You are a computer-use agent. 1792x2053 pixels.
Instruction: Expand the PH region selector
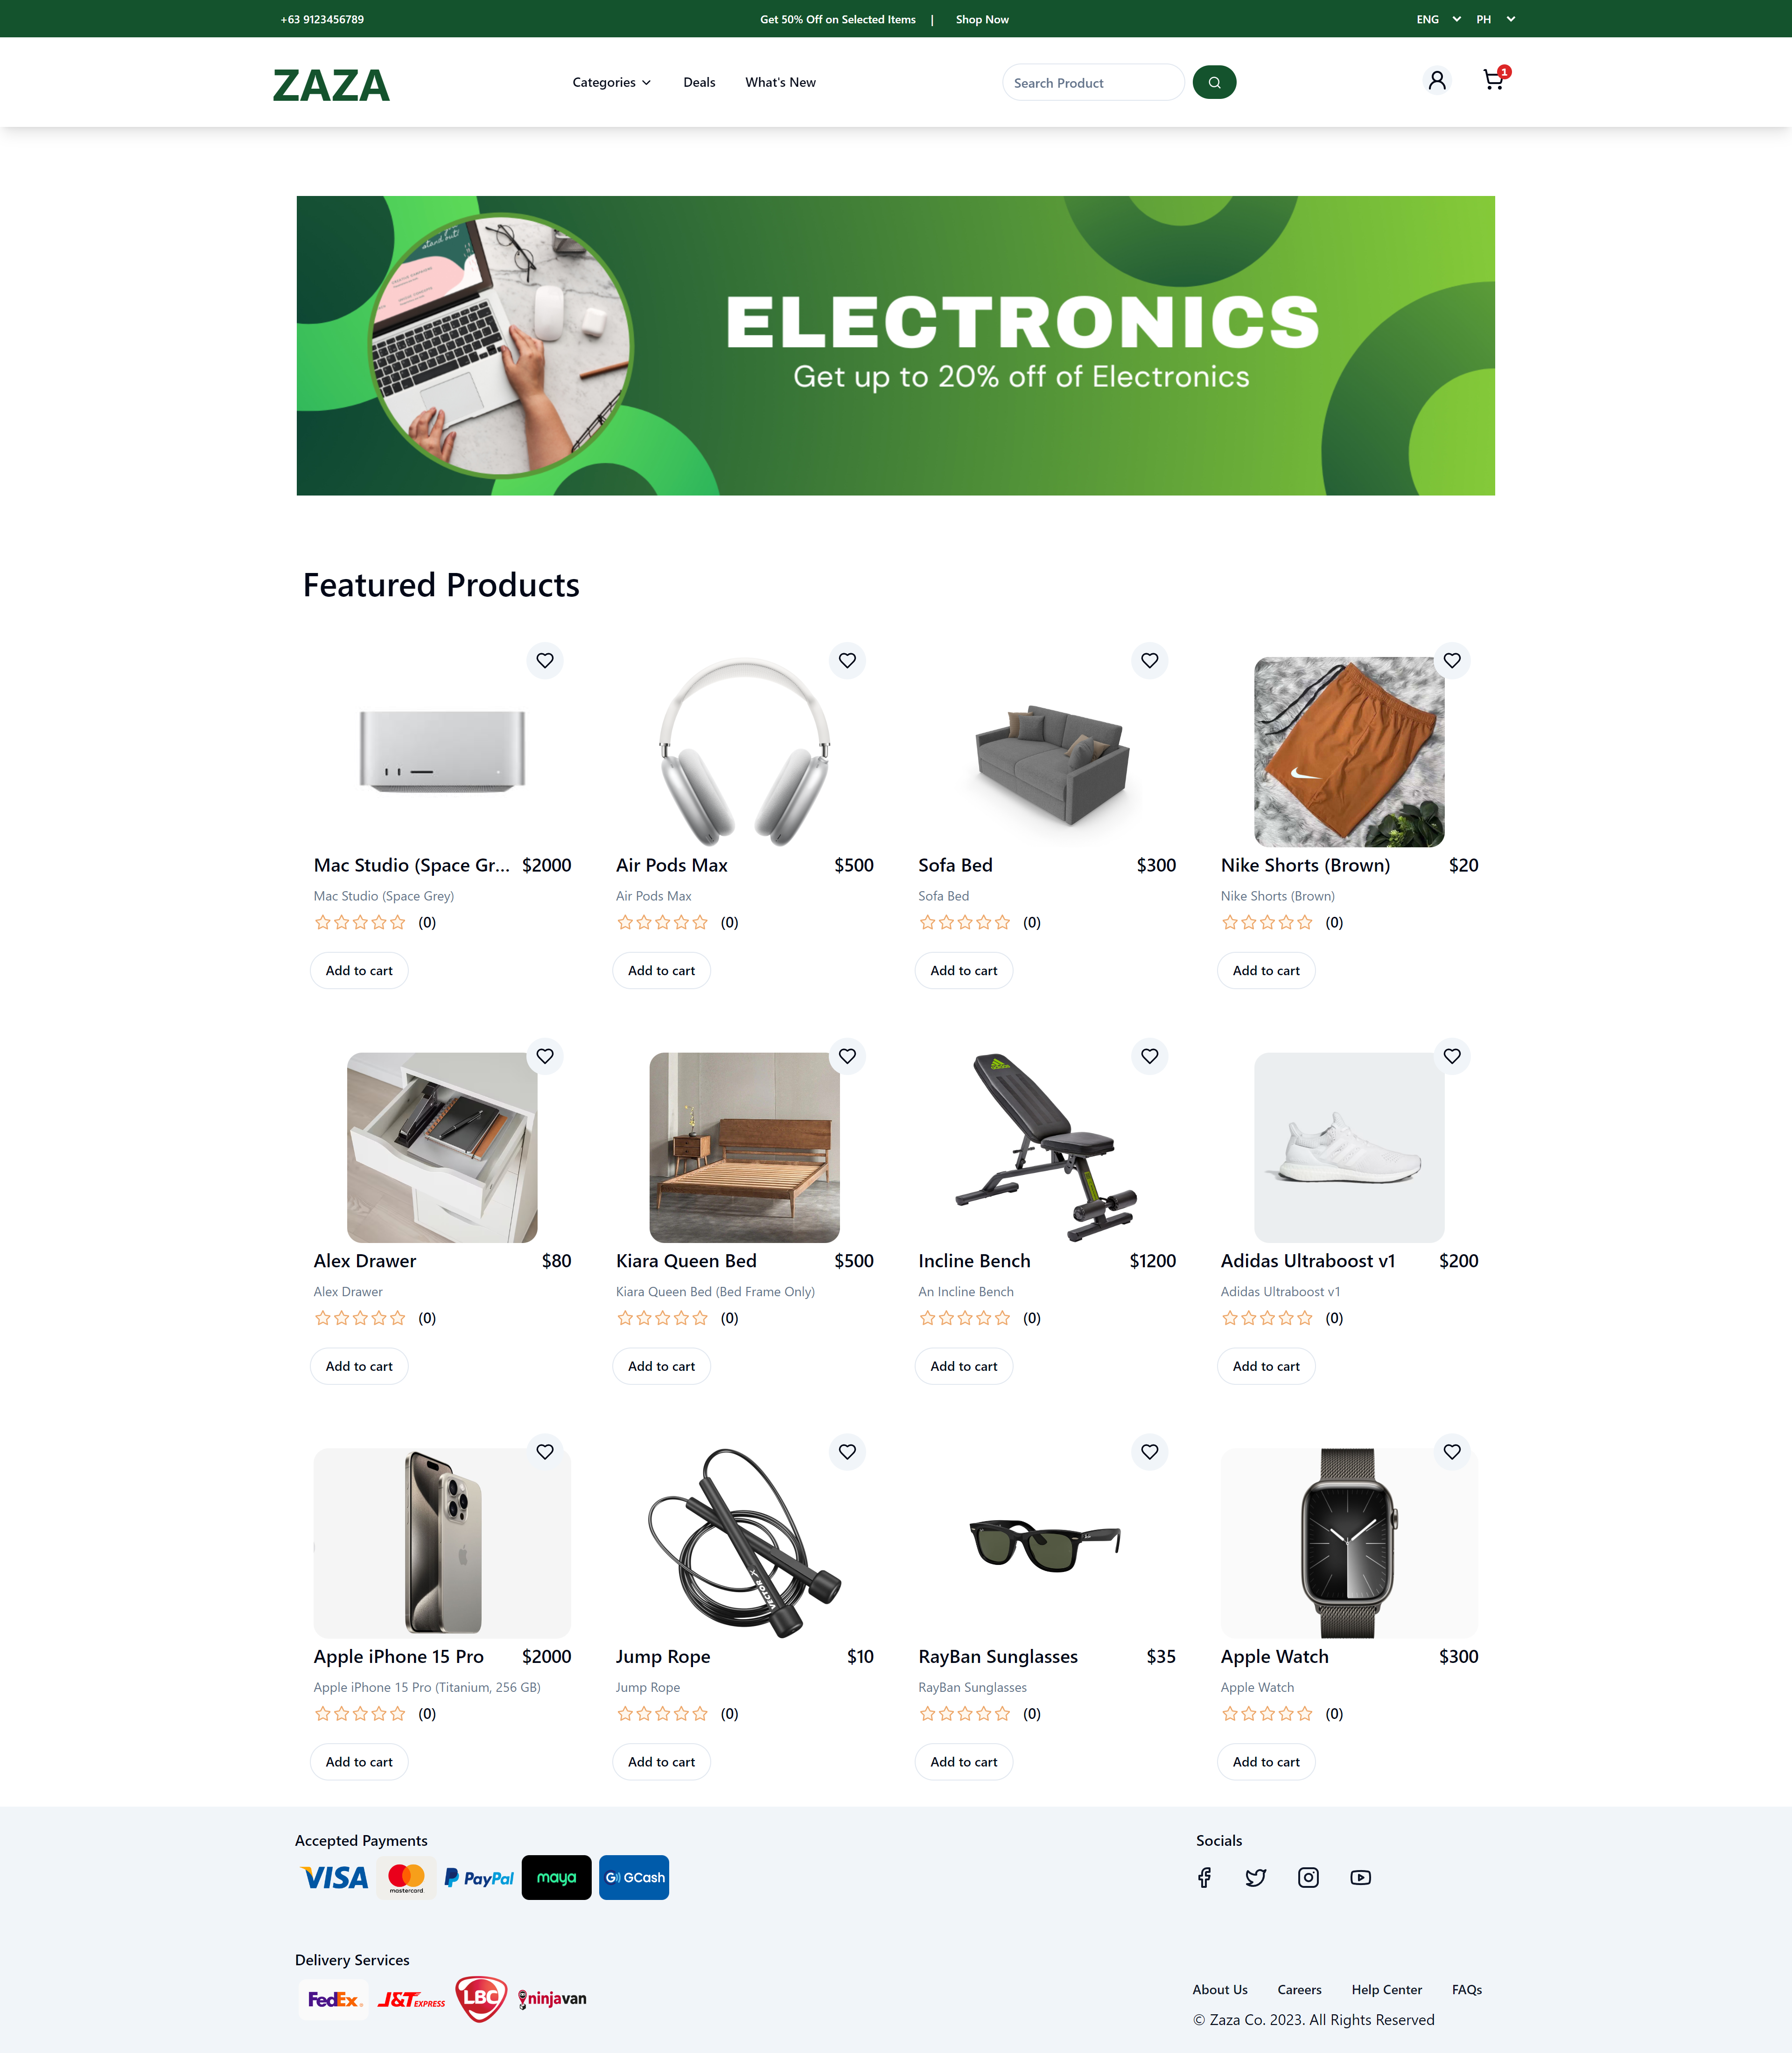[1493, 19]
